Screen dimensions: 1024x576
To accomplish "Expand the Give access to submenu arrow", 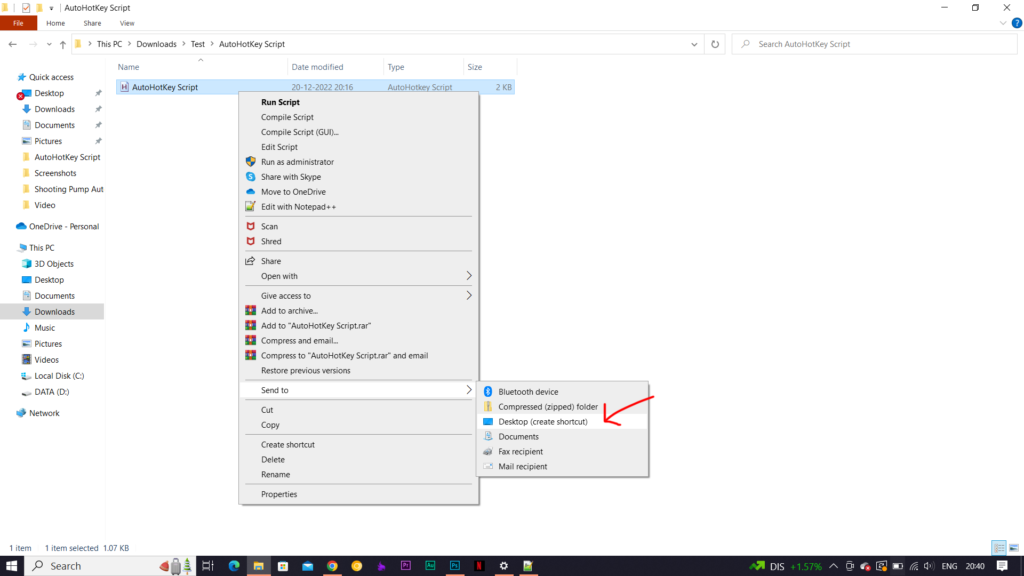I will coord(468,295).
